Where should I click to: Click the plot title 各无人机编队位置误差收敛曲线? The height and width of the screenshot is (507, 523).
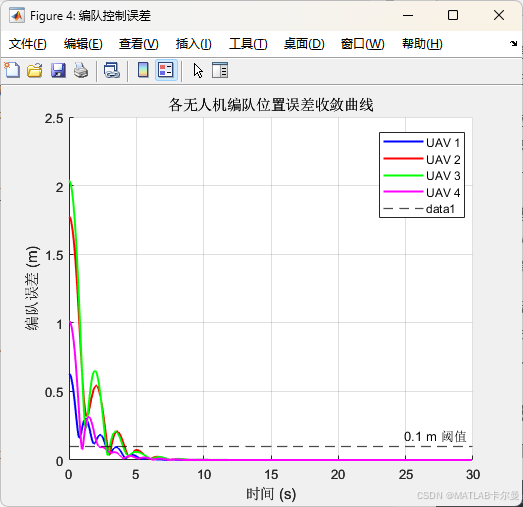click(271, 105)
